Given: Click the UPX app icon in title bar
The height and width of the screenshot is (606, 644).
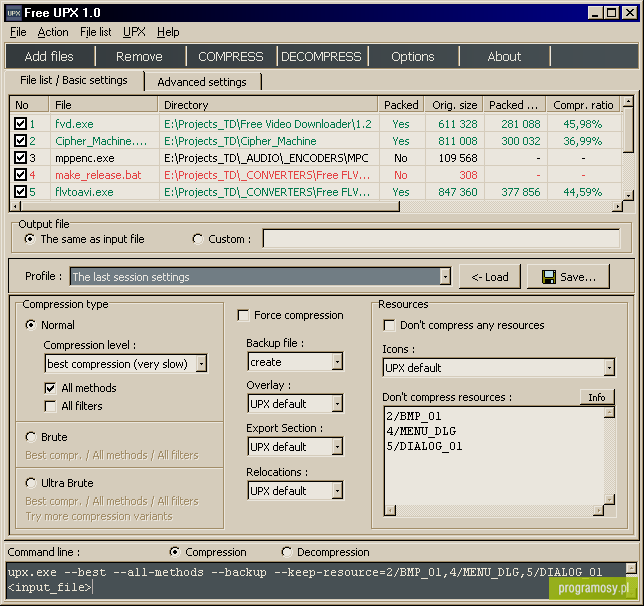Looking at the screenshot, I should pos(14,13).
